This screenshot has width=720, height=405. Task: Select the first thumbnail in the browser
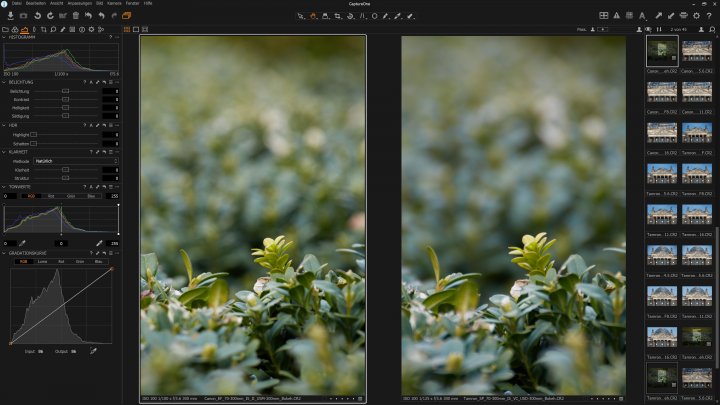[659, 52]
